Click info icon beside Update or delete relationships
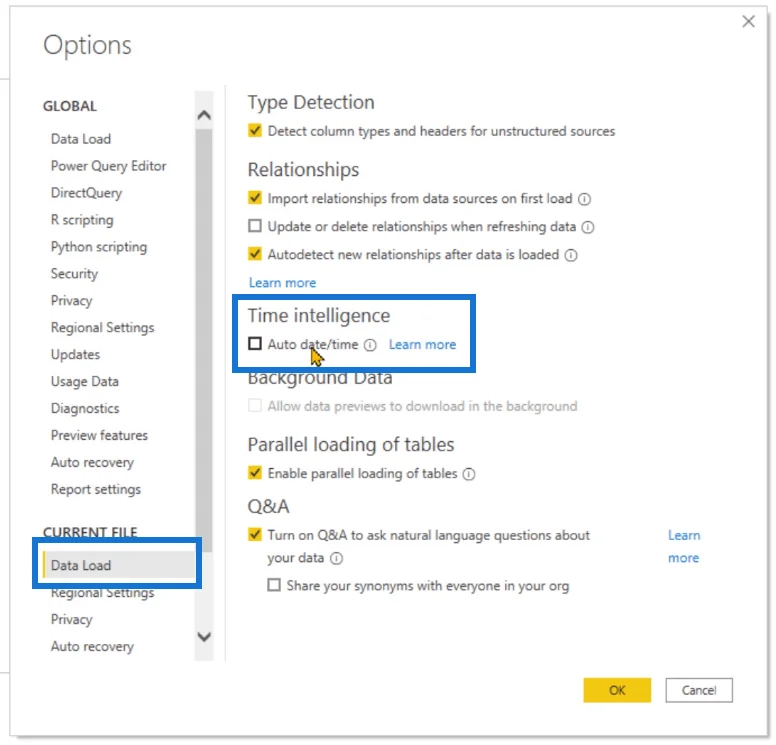 [587, 227]
